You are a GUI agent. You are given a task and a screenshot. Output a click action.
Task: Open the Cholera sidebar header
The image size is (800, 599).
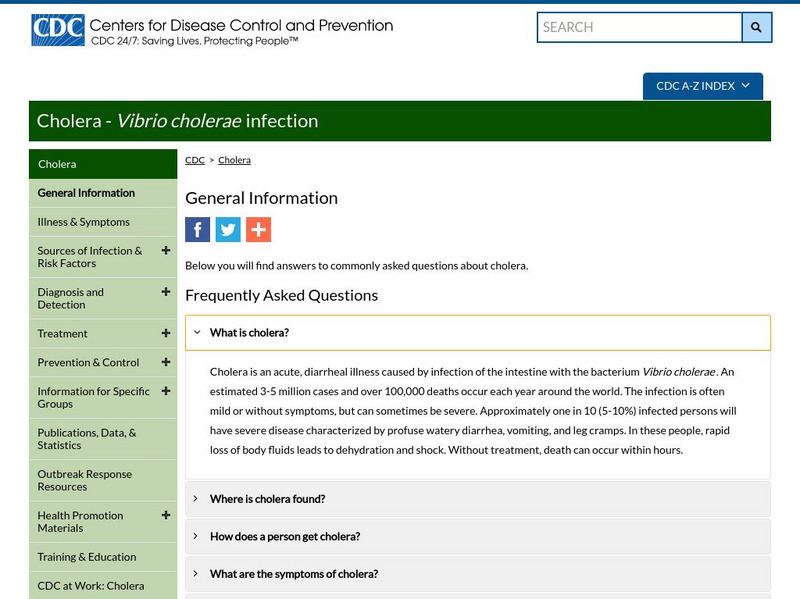(x=103, y=164)
